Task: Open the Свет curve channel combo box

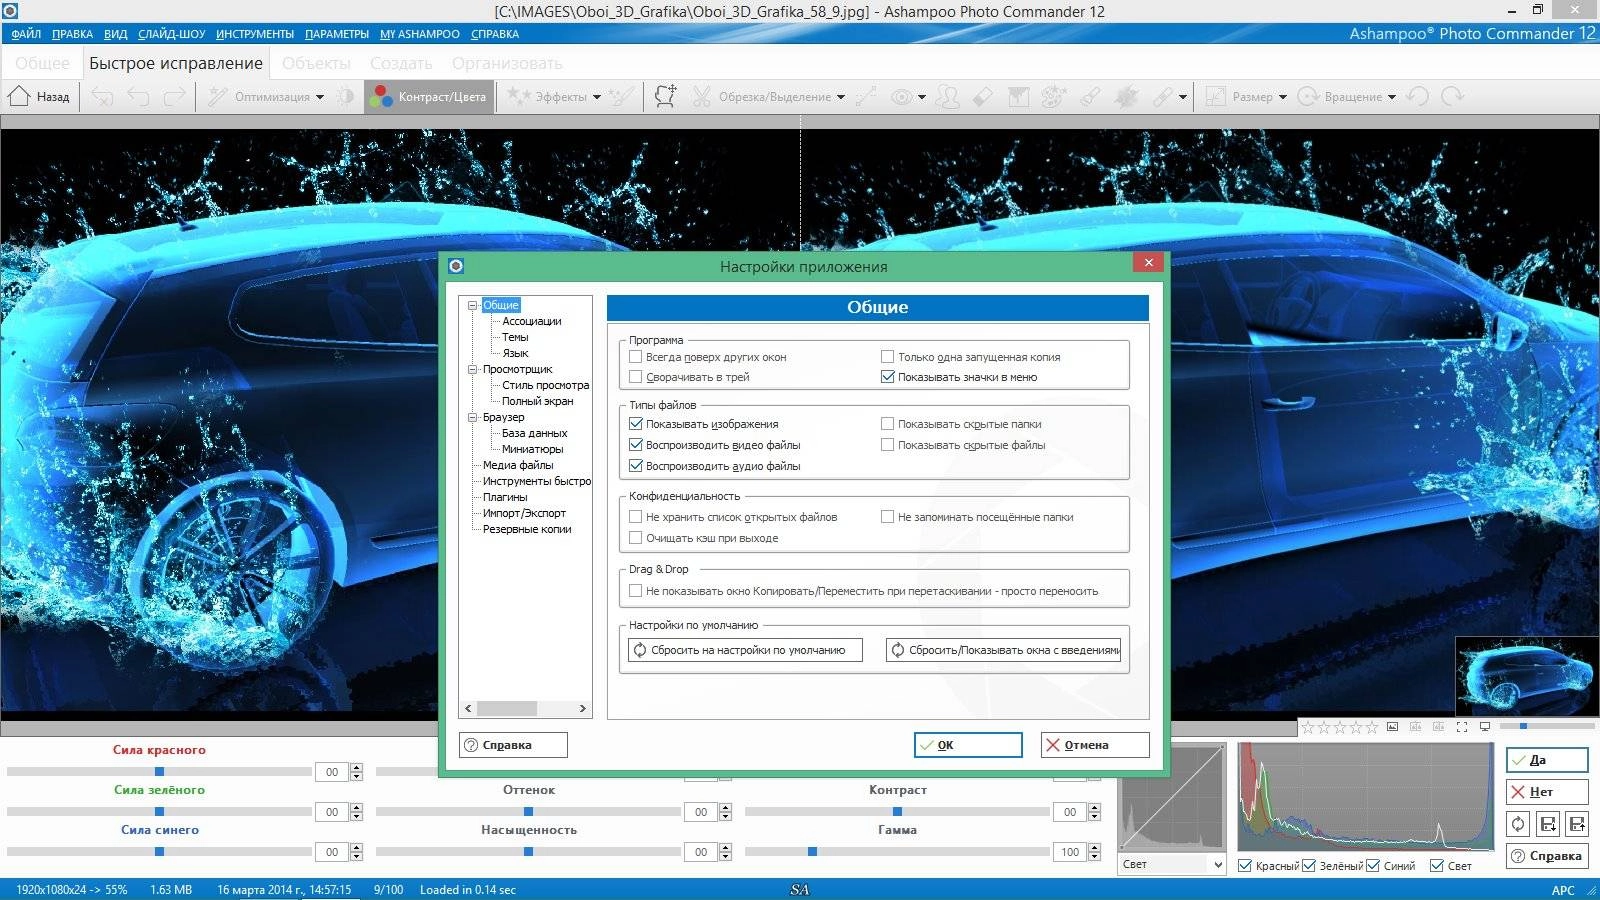Action: pos(1171,864)
